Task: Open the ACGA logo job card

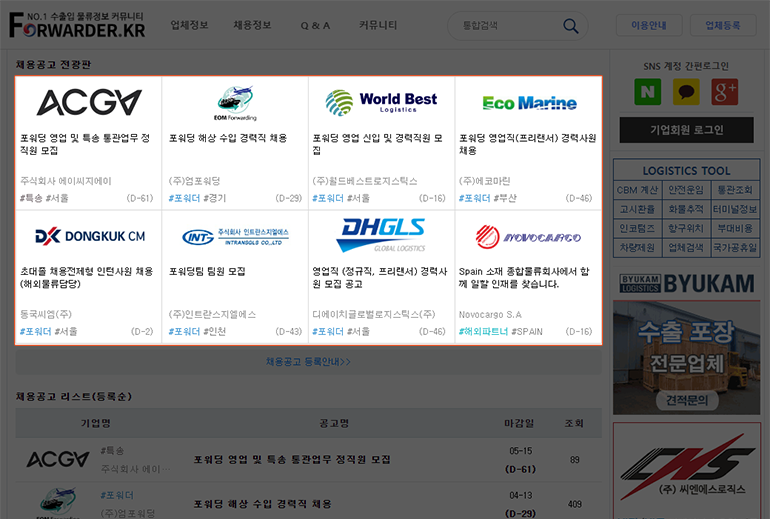Action: tap(89, 102)
